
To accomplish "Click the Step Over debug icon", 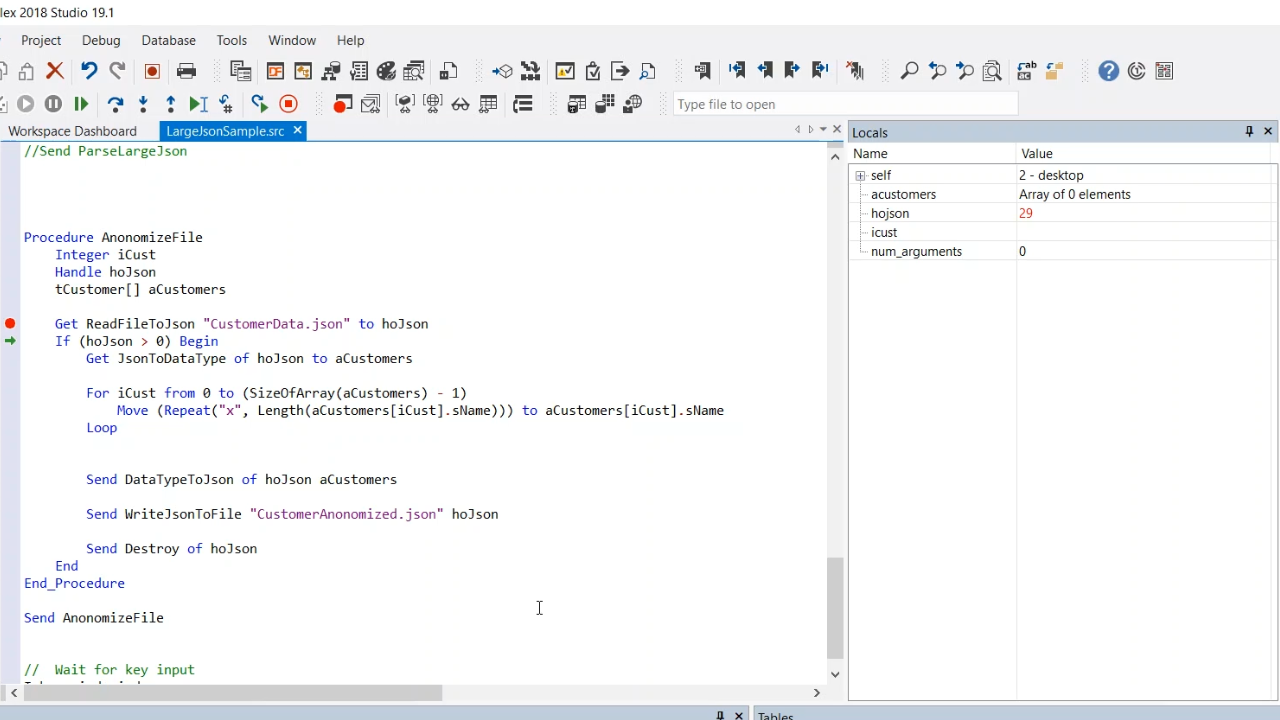I will [115, 104].
